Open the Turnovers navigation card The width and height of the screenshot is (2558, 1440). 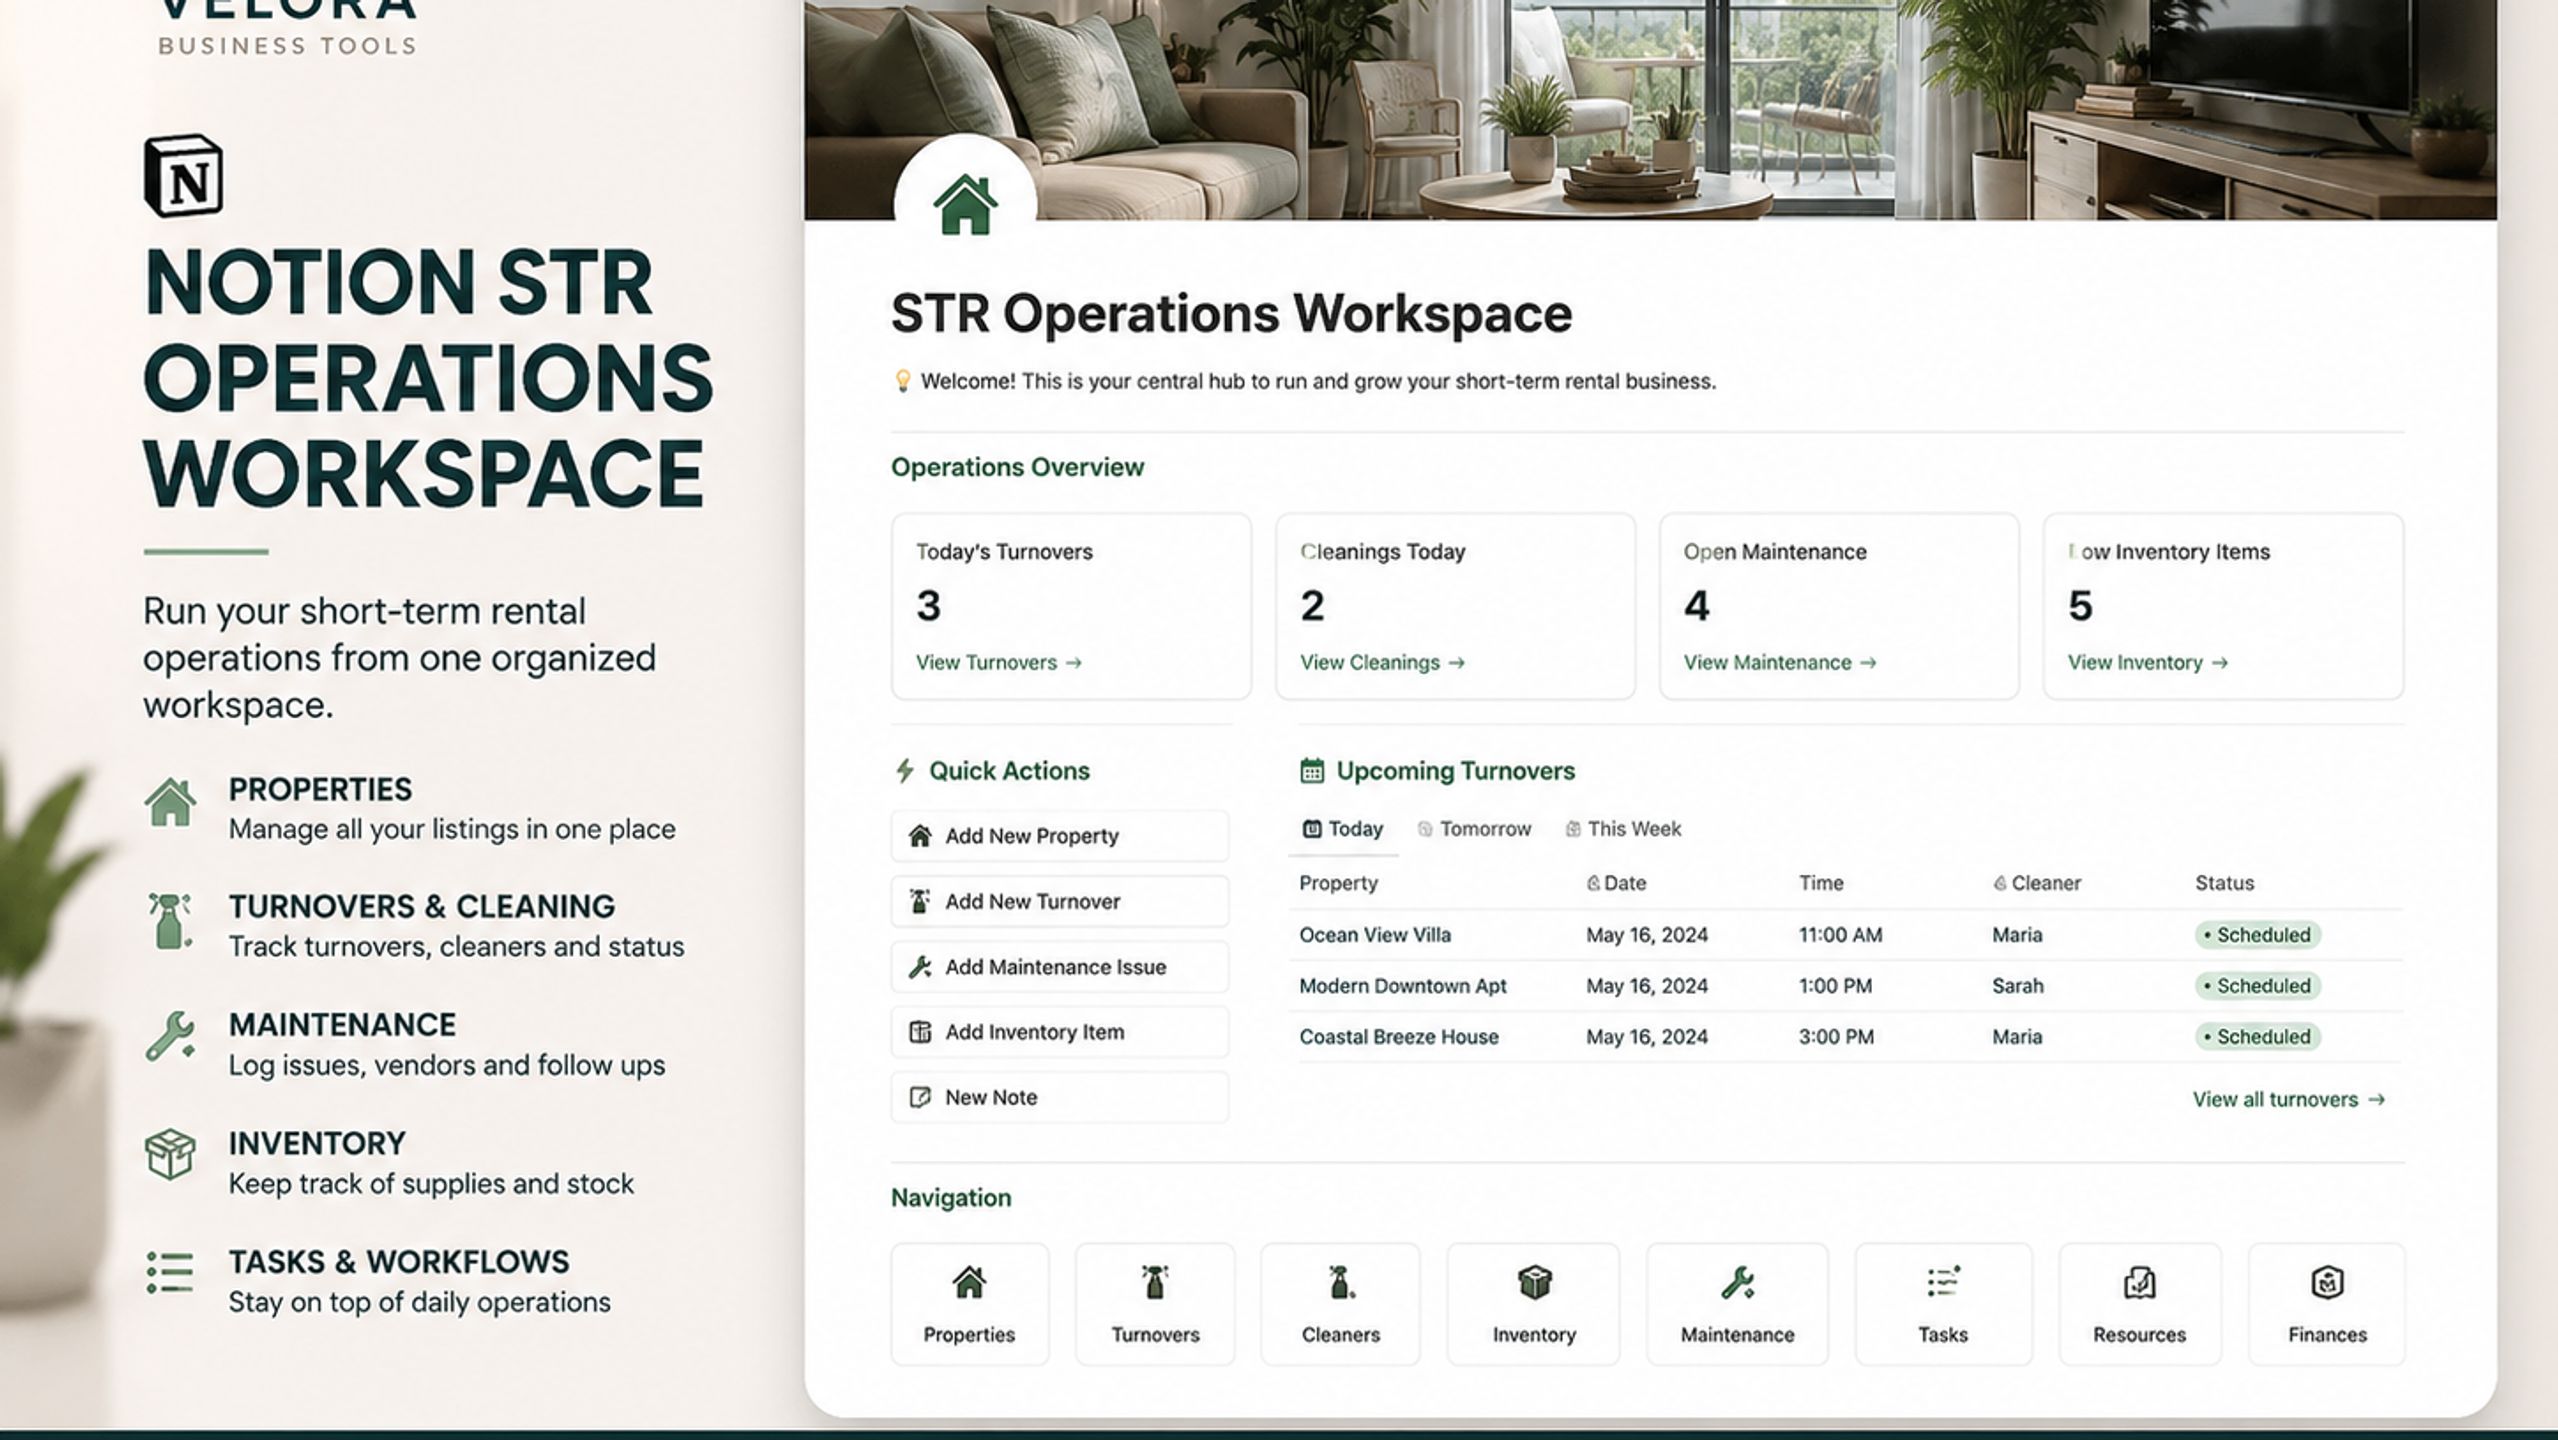[1155, 1304]
